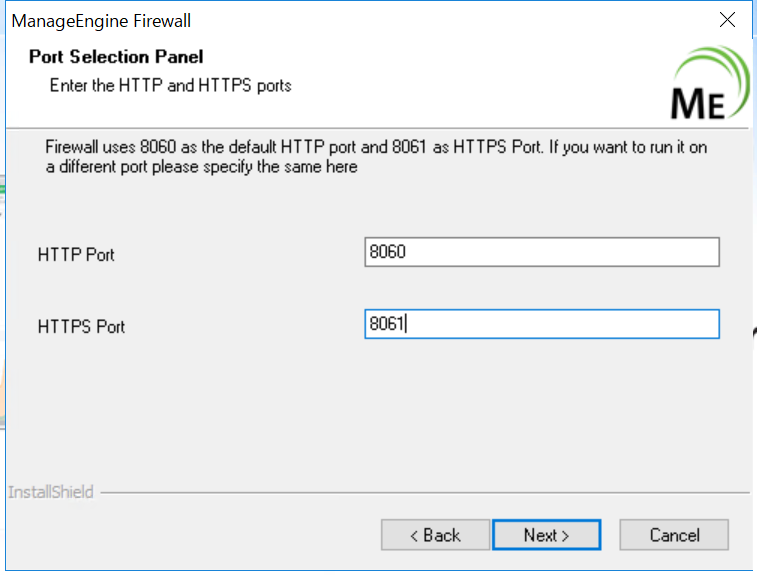Image resolution: width=757 pixels, height=575 pixels.
Task: Click the InstallShield label text
Action: coord(50,492)
